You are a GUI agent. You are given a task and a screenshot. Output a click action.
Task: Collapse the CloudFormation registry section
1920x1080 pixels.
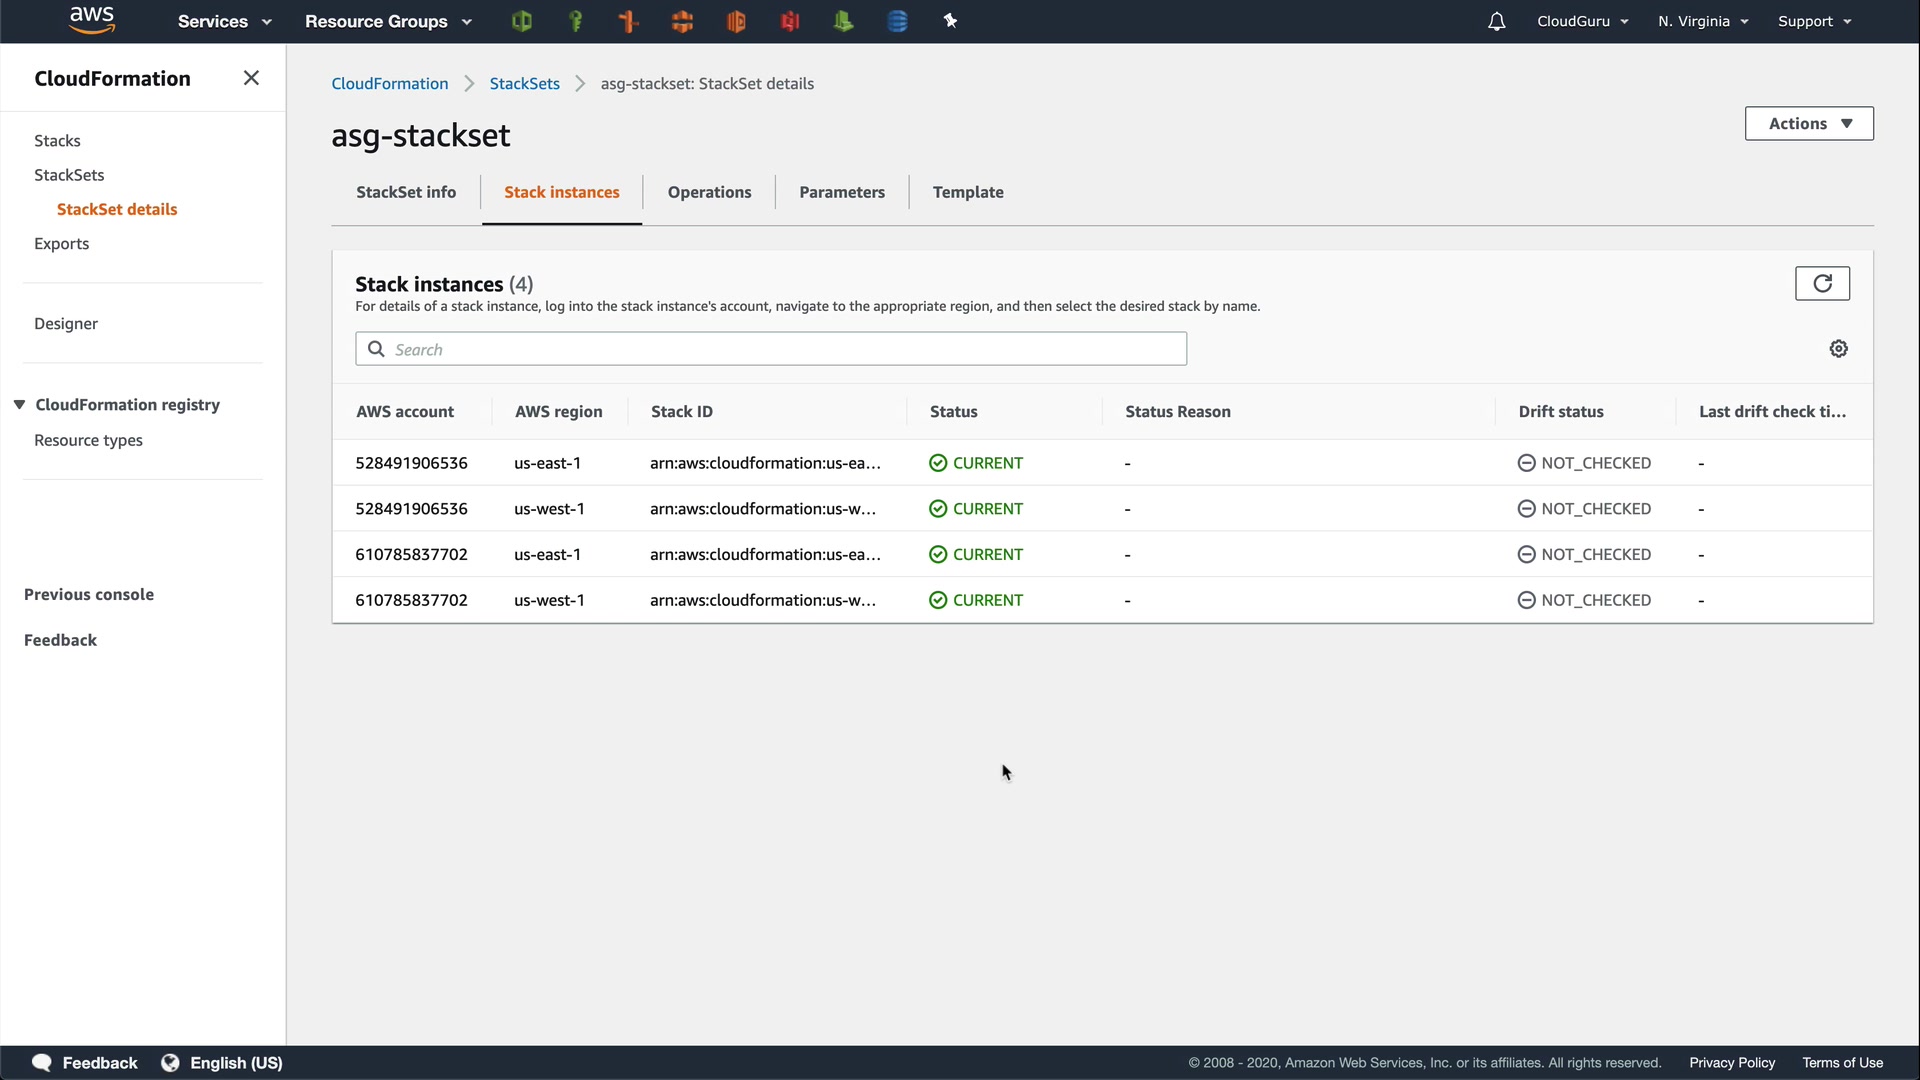click(19, 405)
